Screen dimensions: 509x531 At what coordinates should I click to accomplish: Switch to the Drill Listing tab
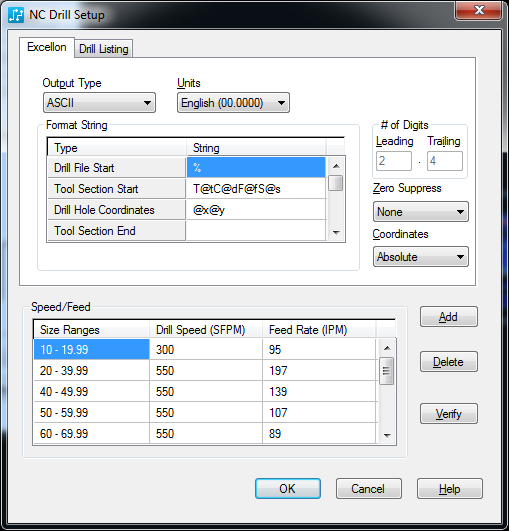coord(104,49)
